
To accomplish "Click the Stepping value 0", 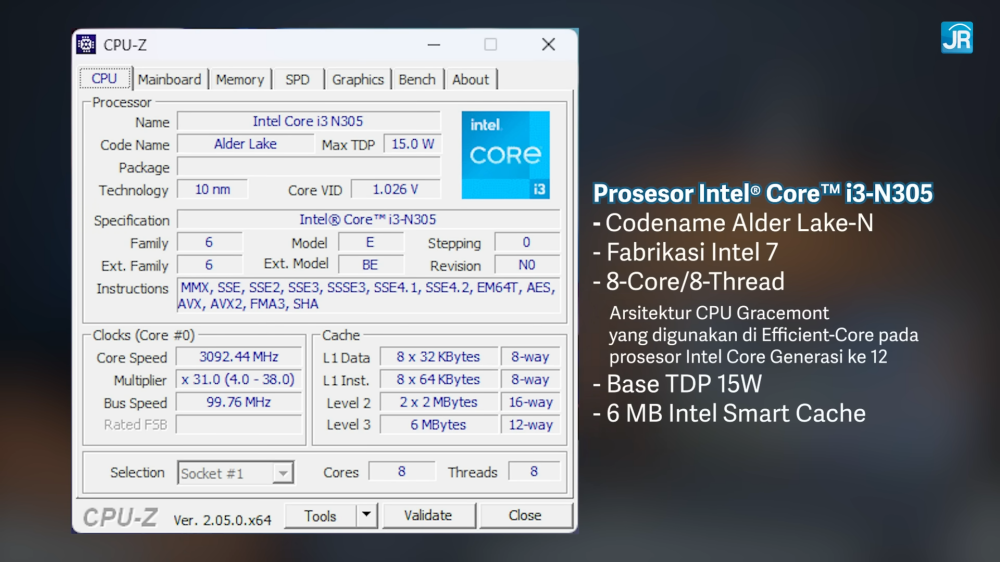I will point(527,242).
